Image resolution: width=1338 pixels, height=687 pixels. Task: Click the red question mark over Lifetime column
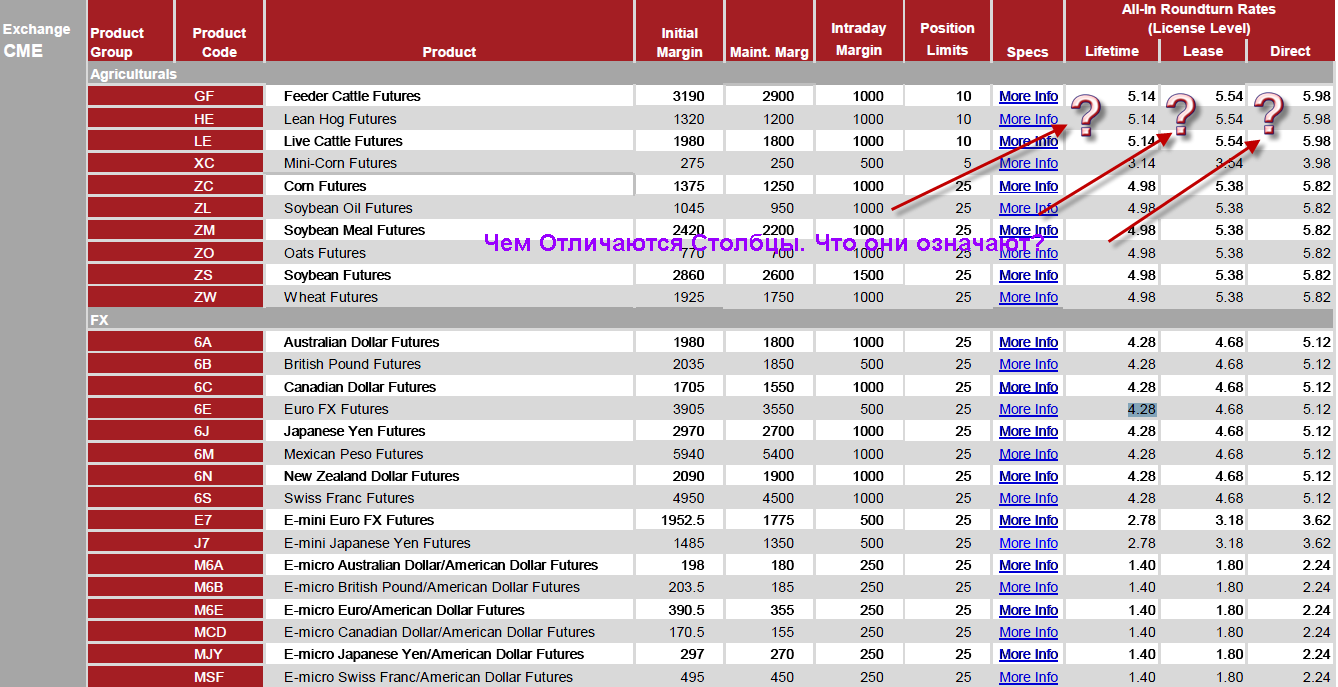point(1088,116)
